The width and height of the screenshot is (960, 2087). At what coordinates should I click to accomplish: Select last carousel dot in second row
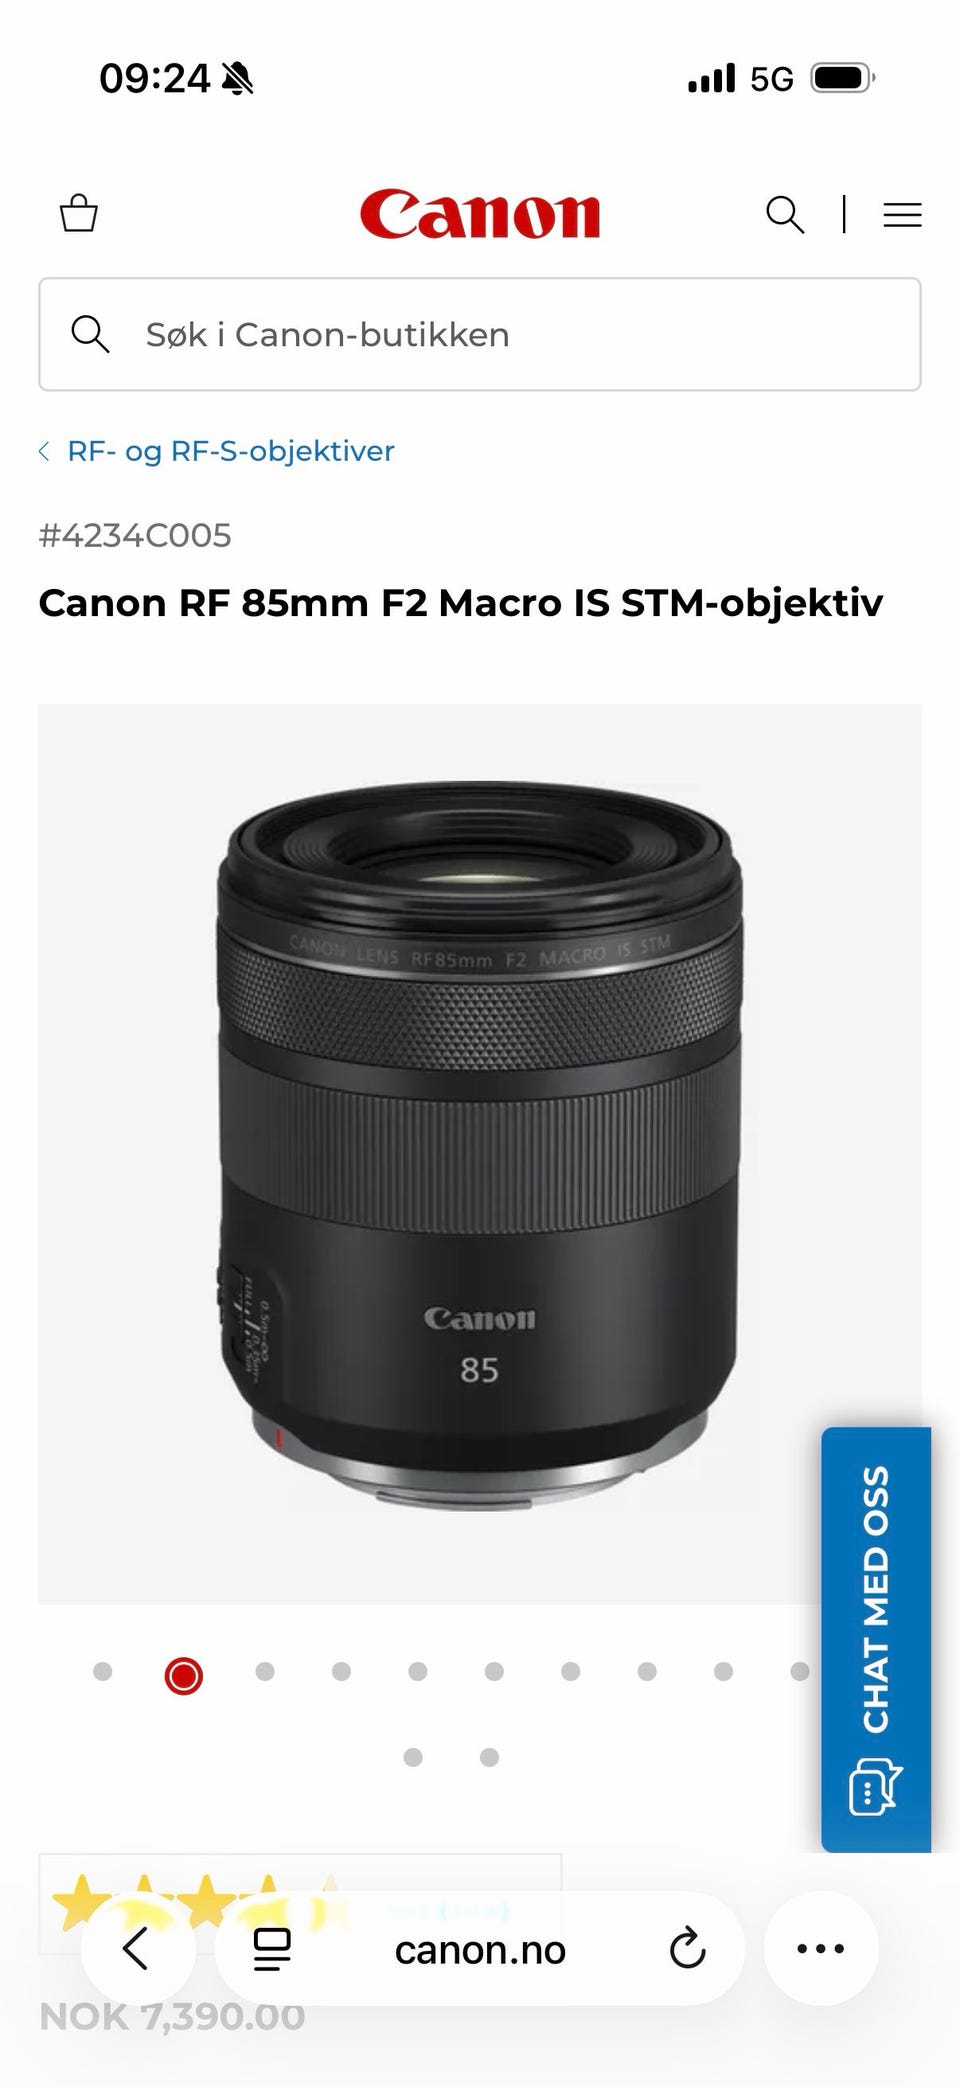(489, 1757)
